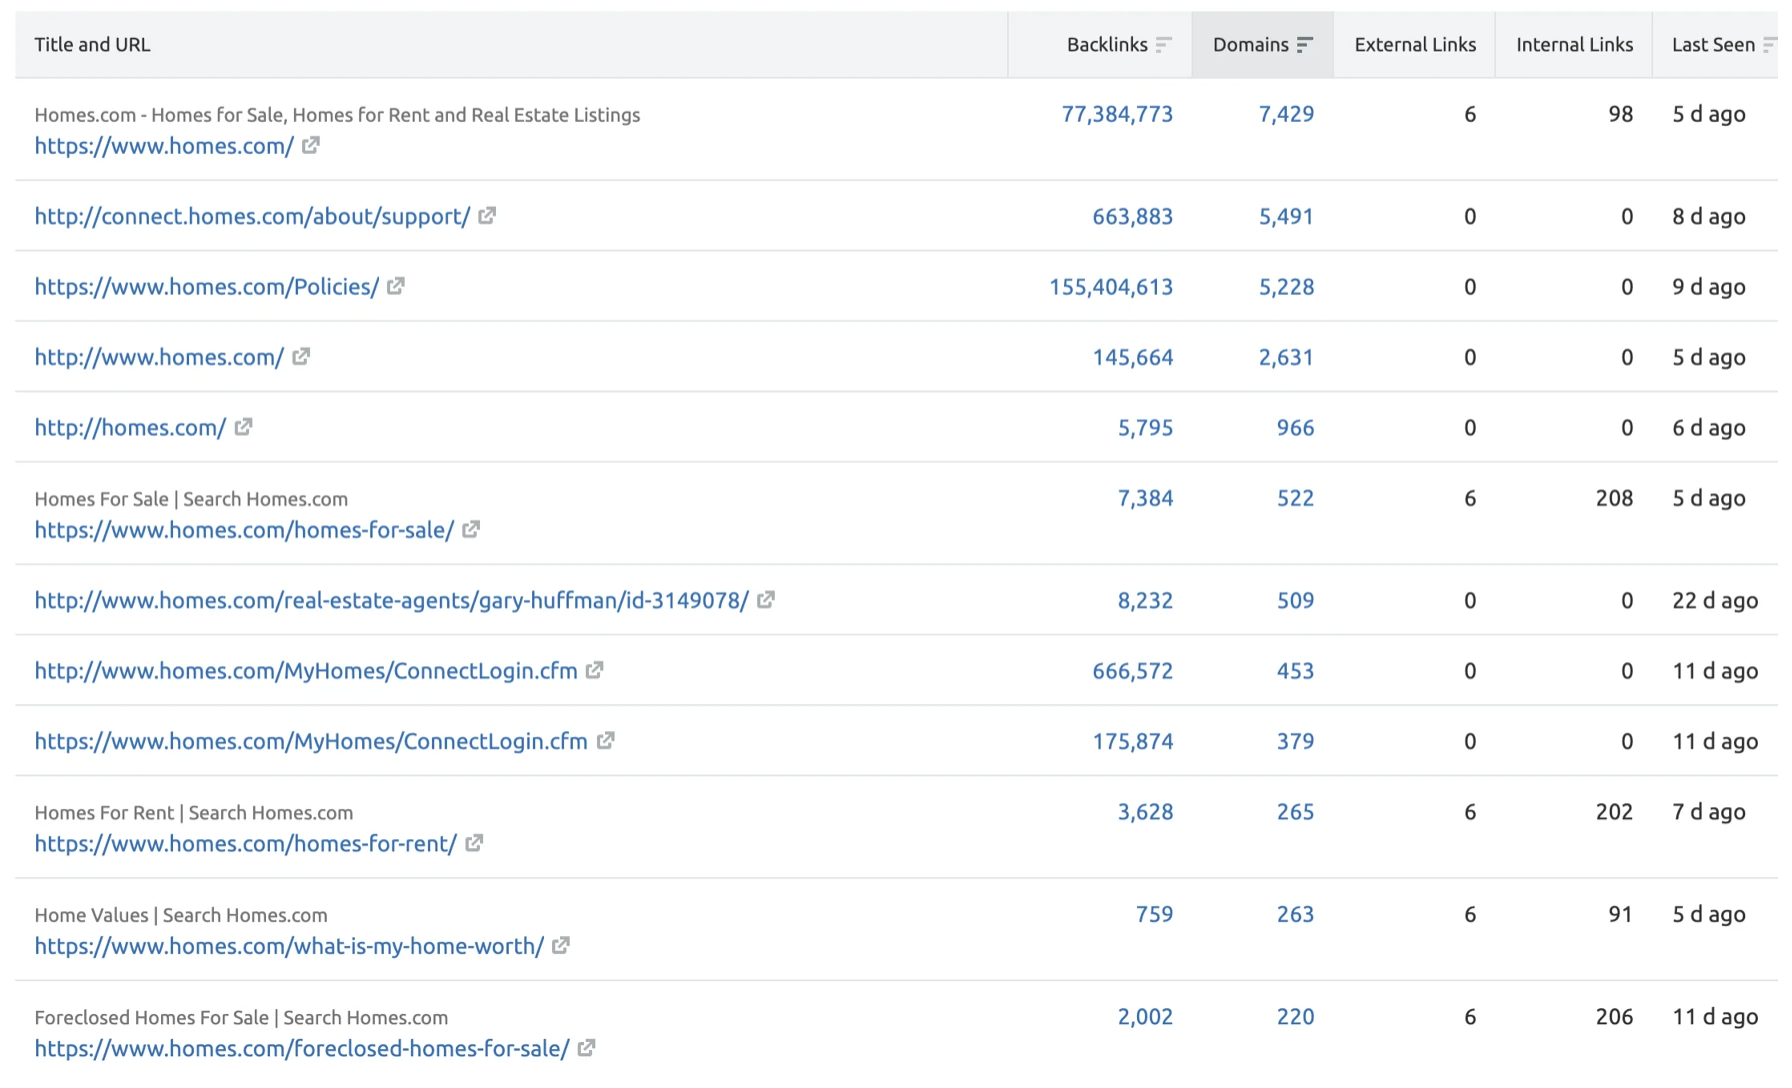View 663,883 backlinks for support page
The image size is (1792, 1088).
pyautogui.click(x=1132, y=216)
